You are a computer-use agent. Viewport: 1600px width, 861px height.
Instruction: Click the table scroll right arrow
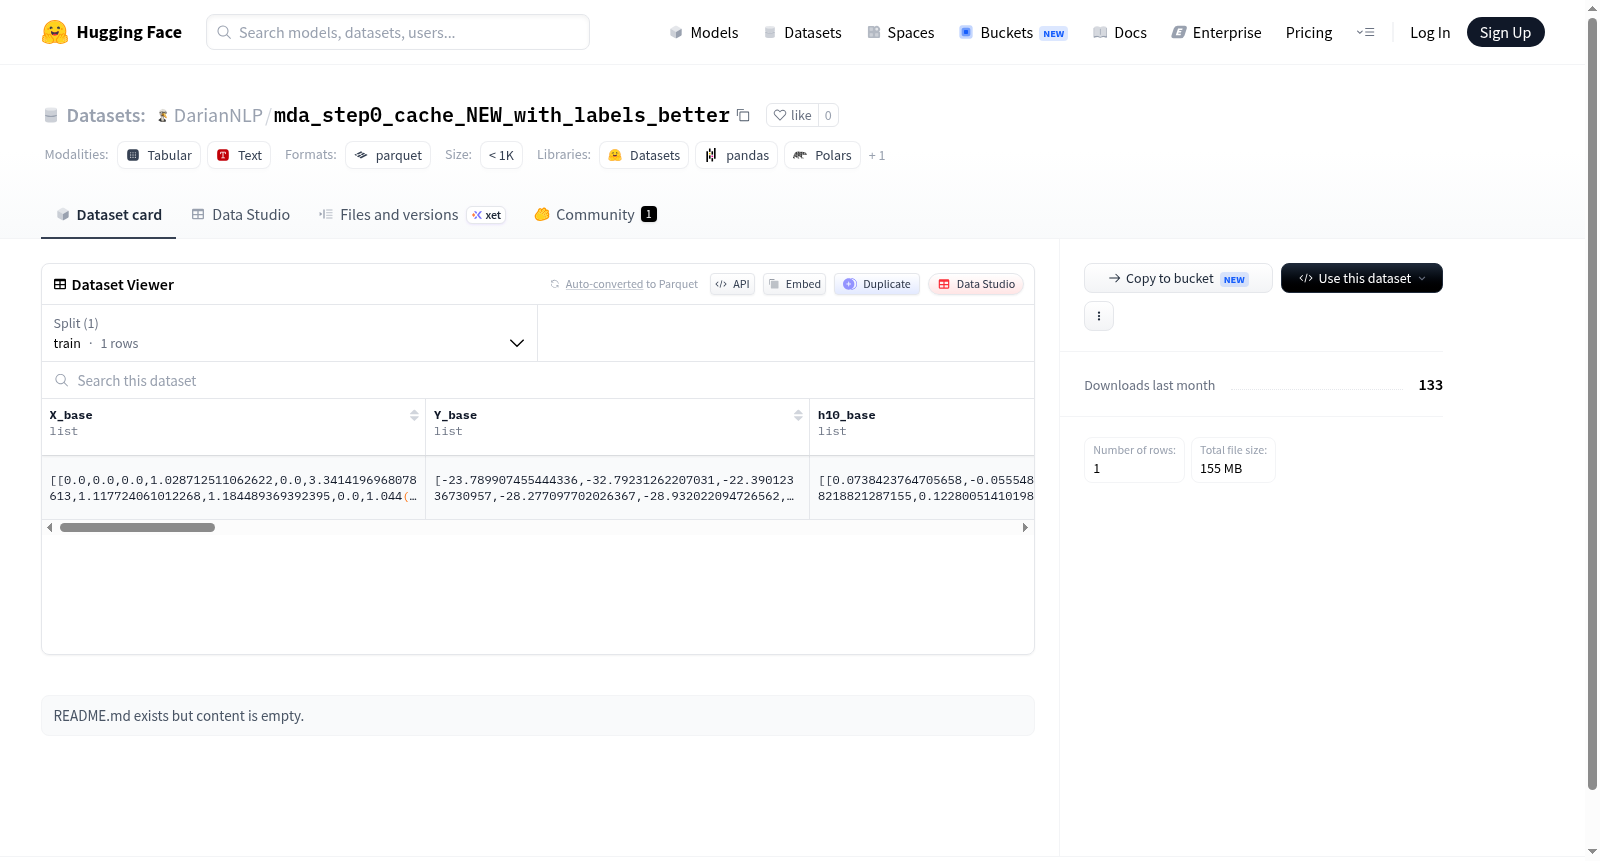[x=1025, y=527]
